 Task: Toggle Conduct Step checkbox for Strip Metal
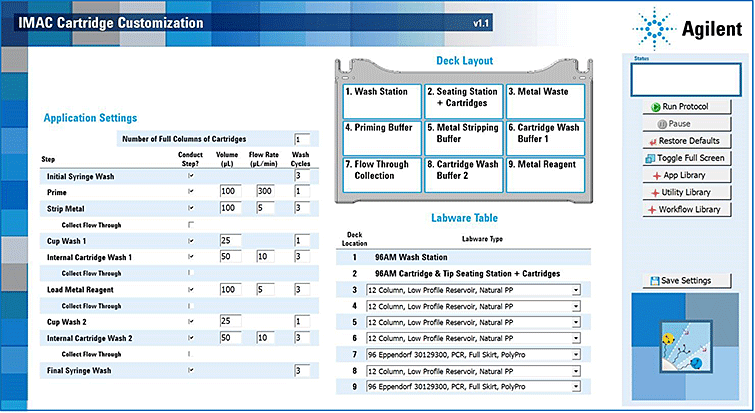coord(191,207)
